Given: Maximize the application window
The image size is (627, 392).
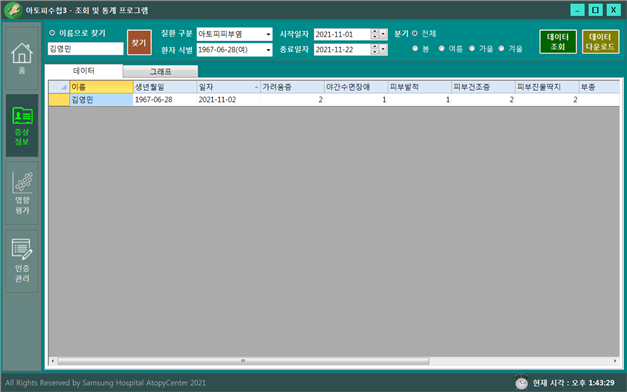Looking at the screenshot, I should [x=595, y=10].
